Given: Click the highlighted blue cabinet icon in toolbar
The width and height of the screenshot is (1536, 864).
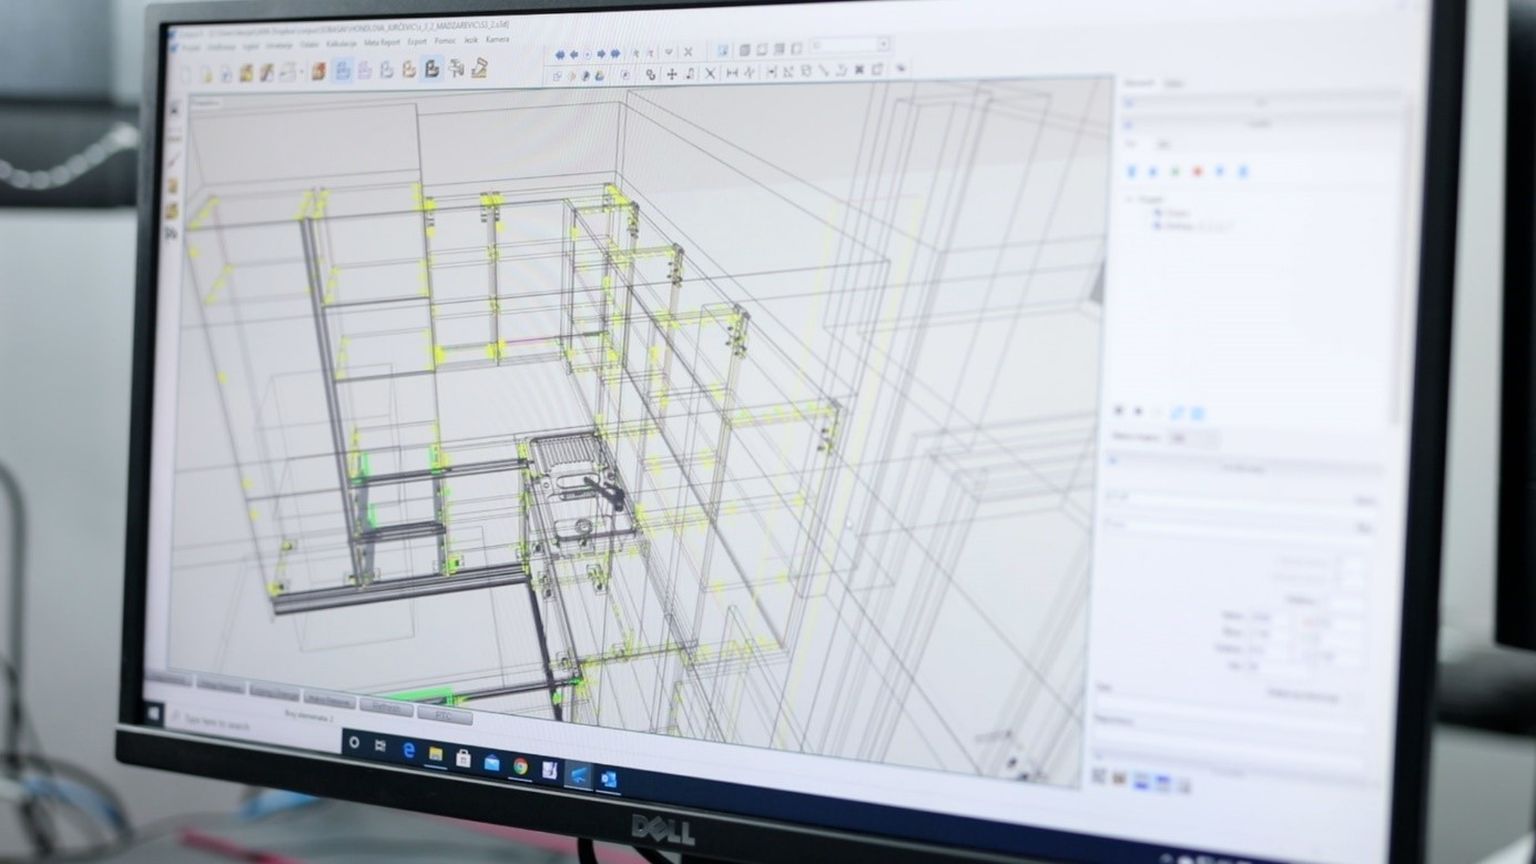Looking at the screenshot, I should (x=342, y=71).
